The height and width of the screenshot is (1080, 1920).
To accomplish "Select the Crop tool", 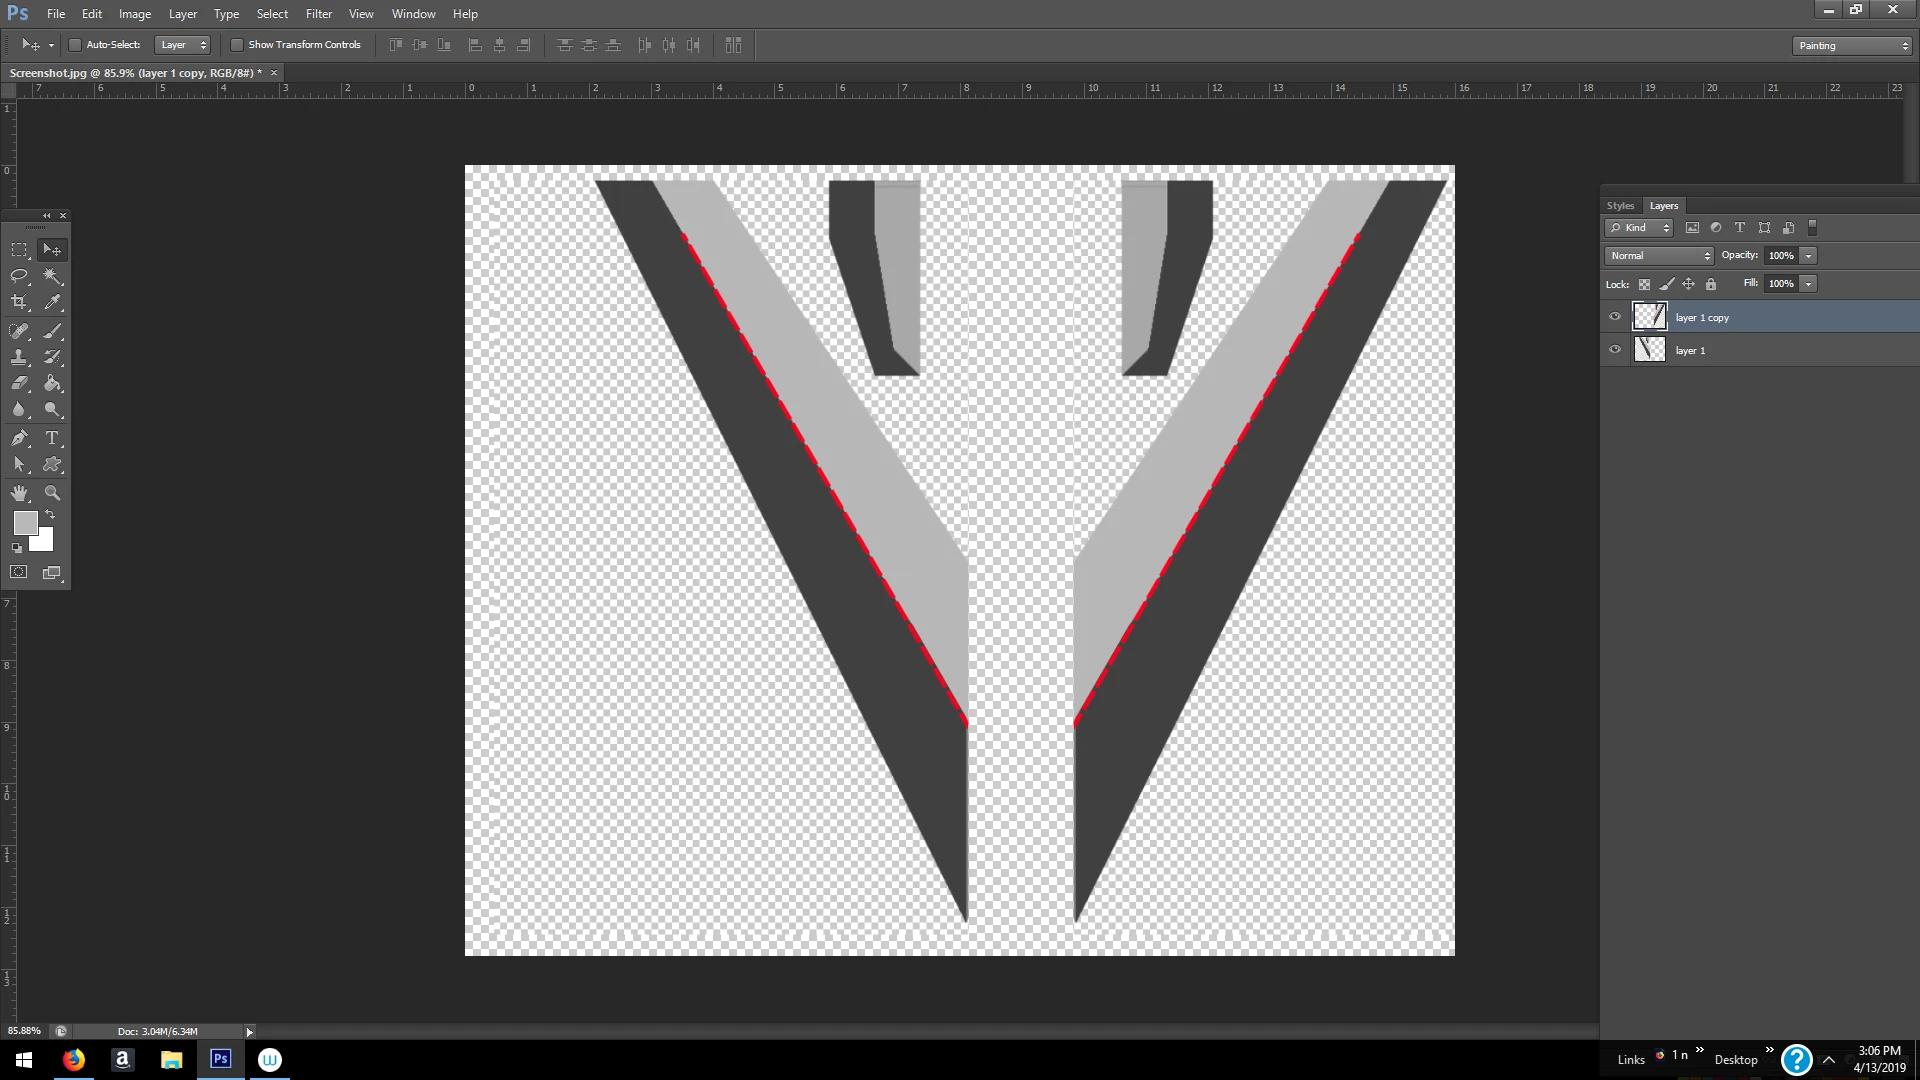I will 19,302.
